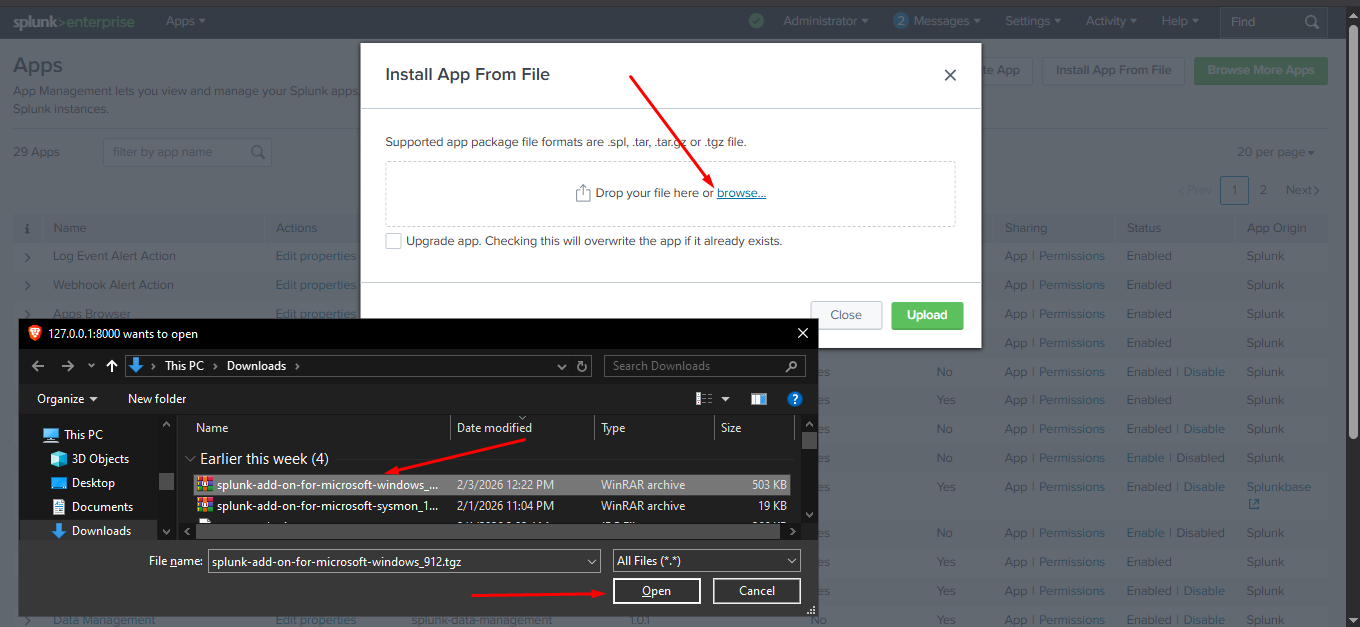Click the search icon in app name filter
Viewport: 1360px width, 627px height.
tap(258, 152)
